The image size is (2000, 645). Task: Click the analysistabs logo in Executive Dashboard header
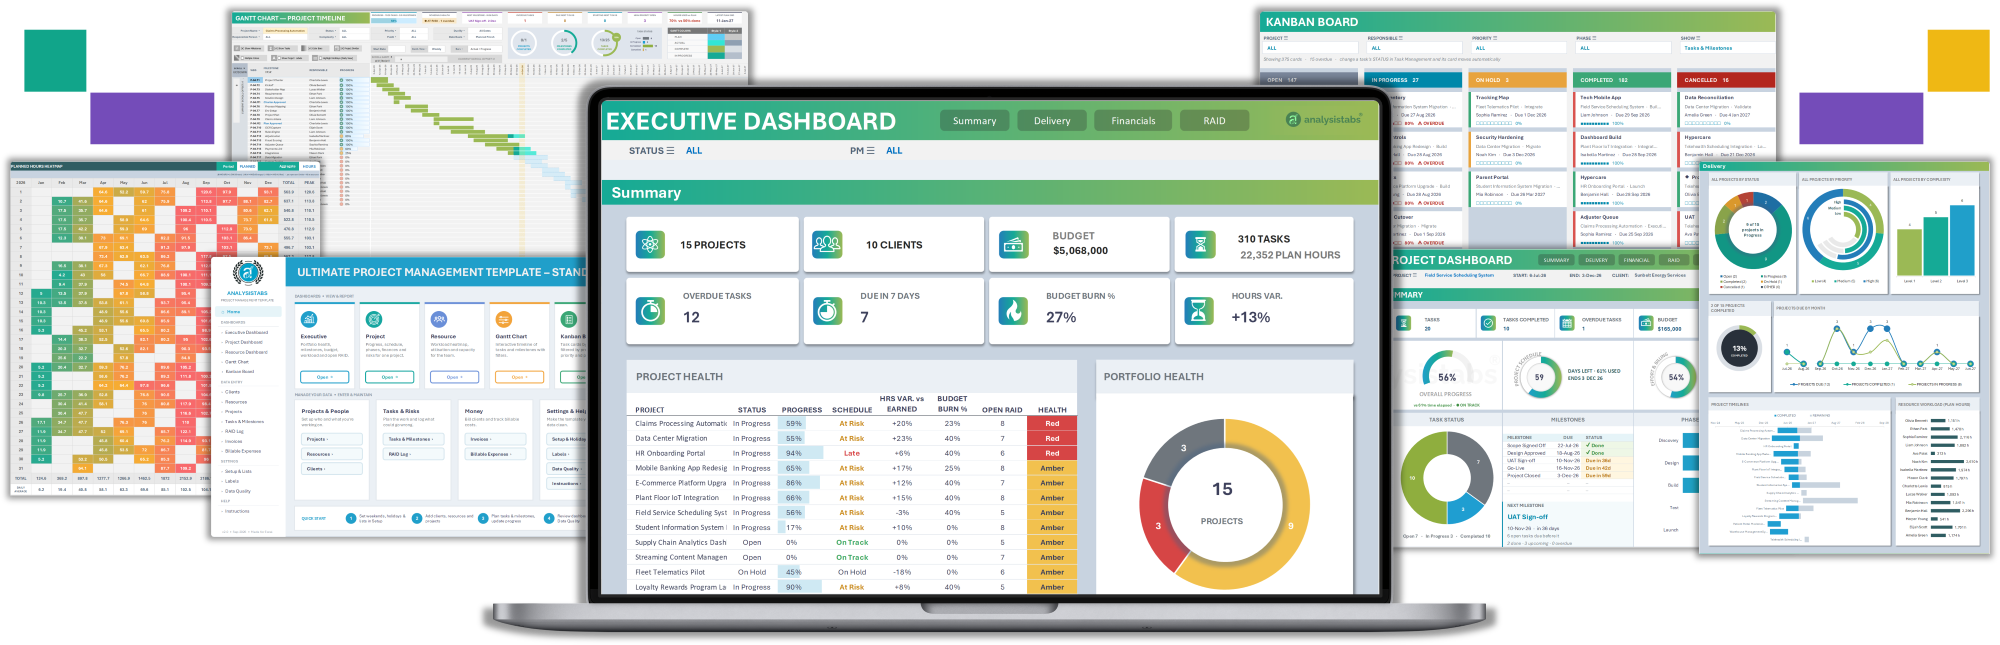[1324, 120]
